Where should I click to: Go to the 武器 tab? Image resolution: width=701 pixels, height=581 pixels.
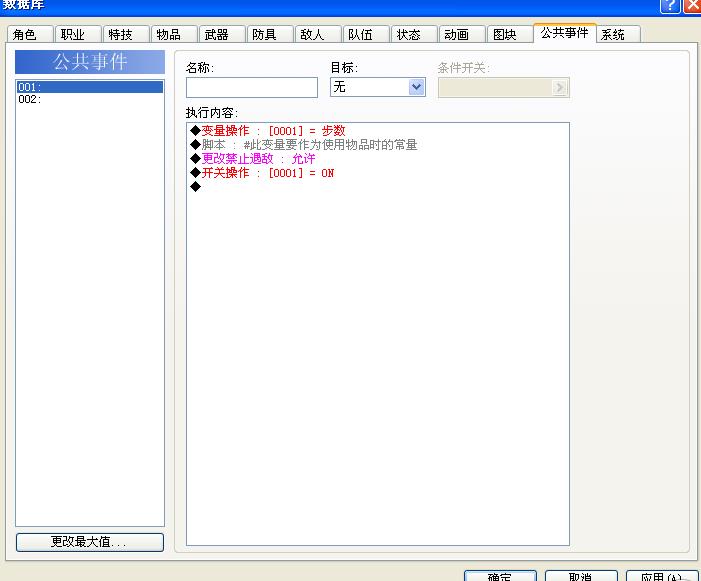click(x=222, y=34)
